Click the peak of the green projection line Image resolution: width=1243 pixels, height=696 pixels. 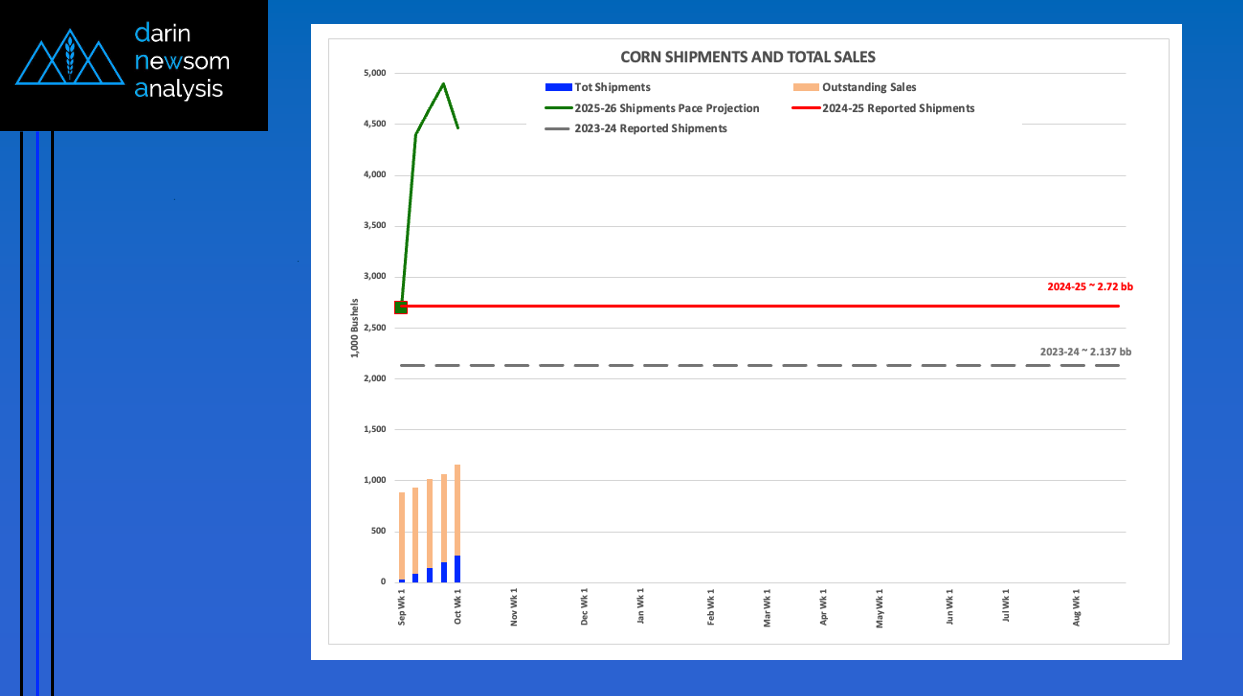[x=443, y=84]
